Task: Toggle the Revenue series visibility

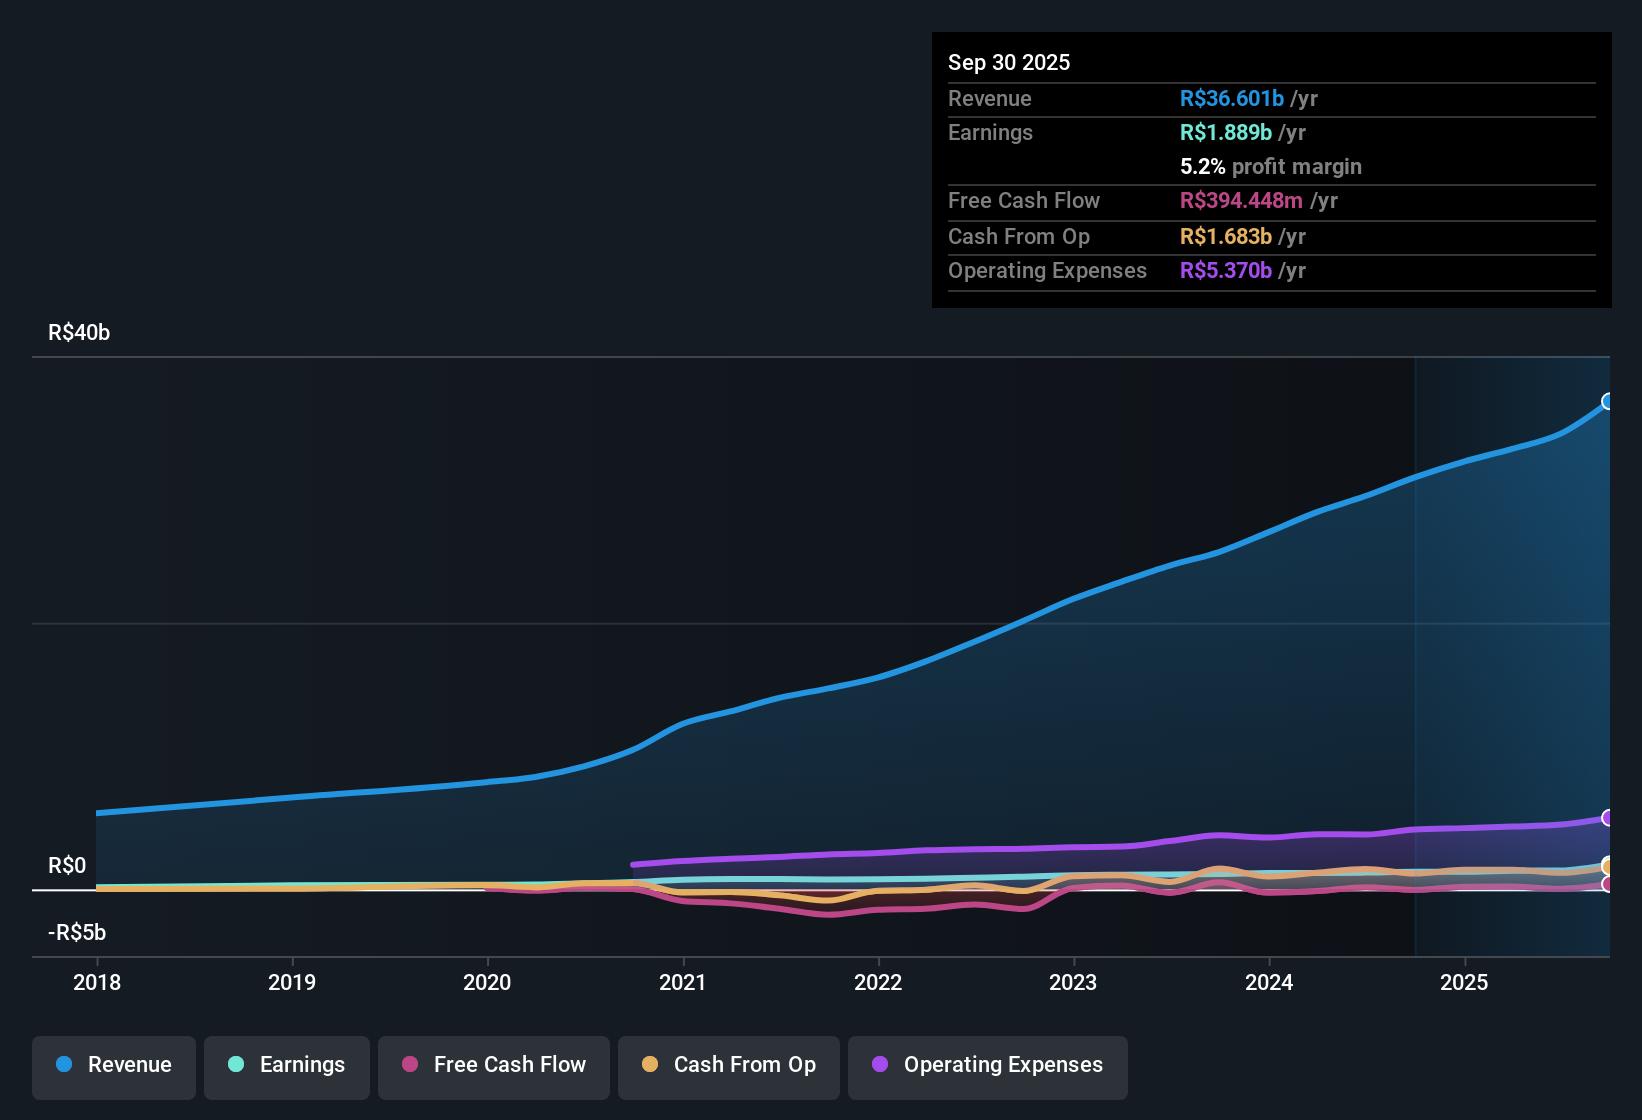Action: (113, 1065)
